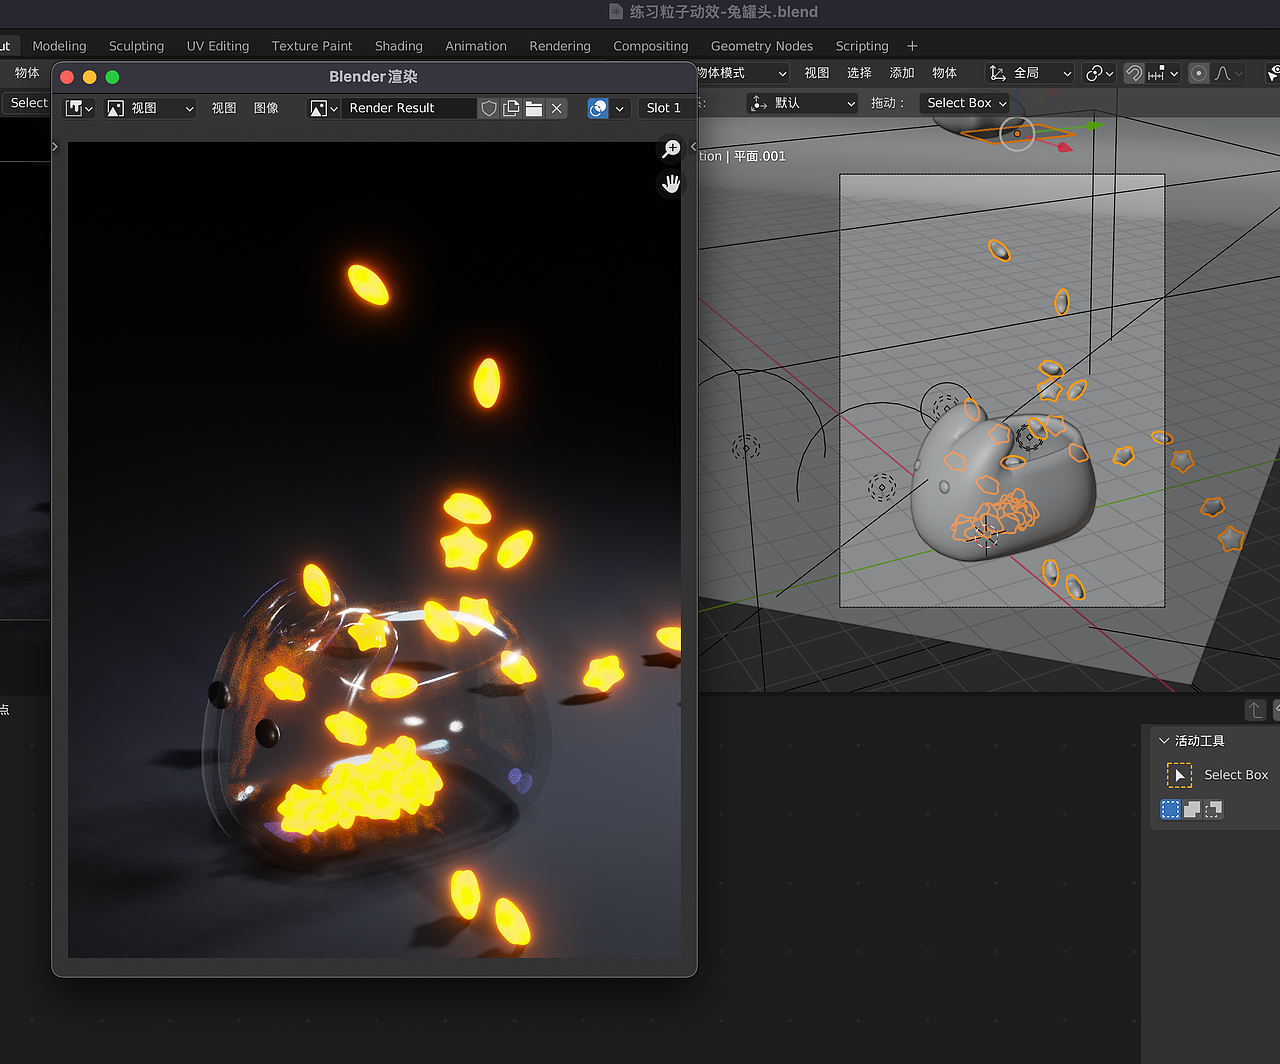Collapse the 活动工具 panel header
Image resolution: width=1280 pixels, height=1064 pixels.
[1163, 740]
